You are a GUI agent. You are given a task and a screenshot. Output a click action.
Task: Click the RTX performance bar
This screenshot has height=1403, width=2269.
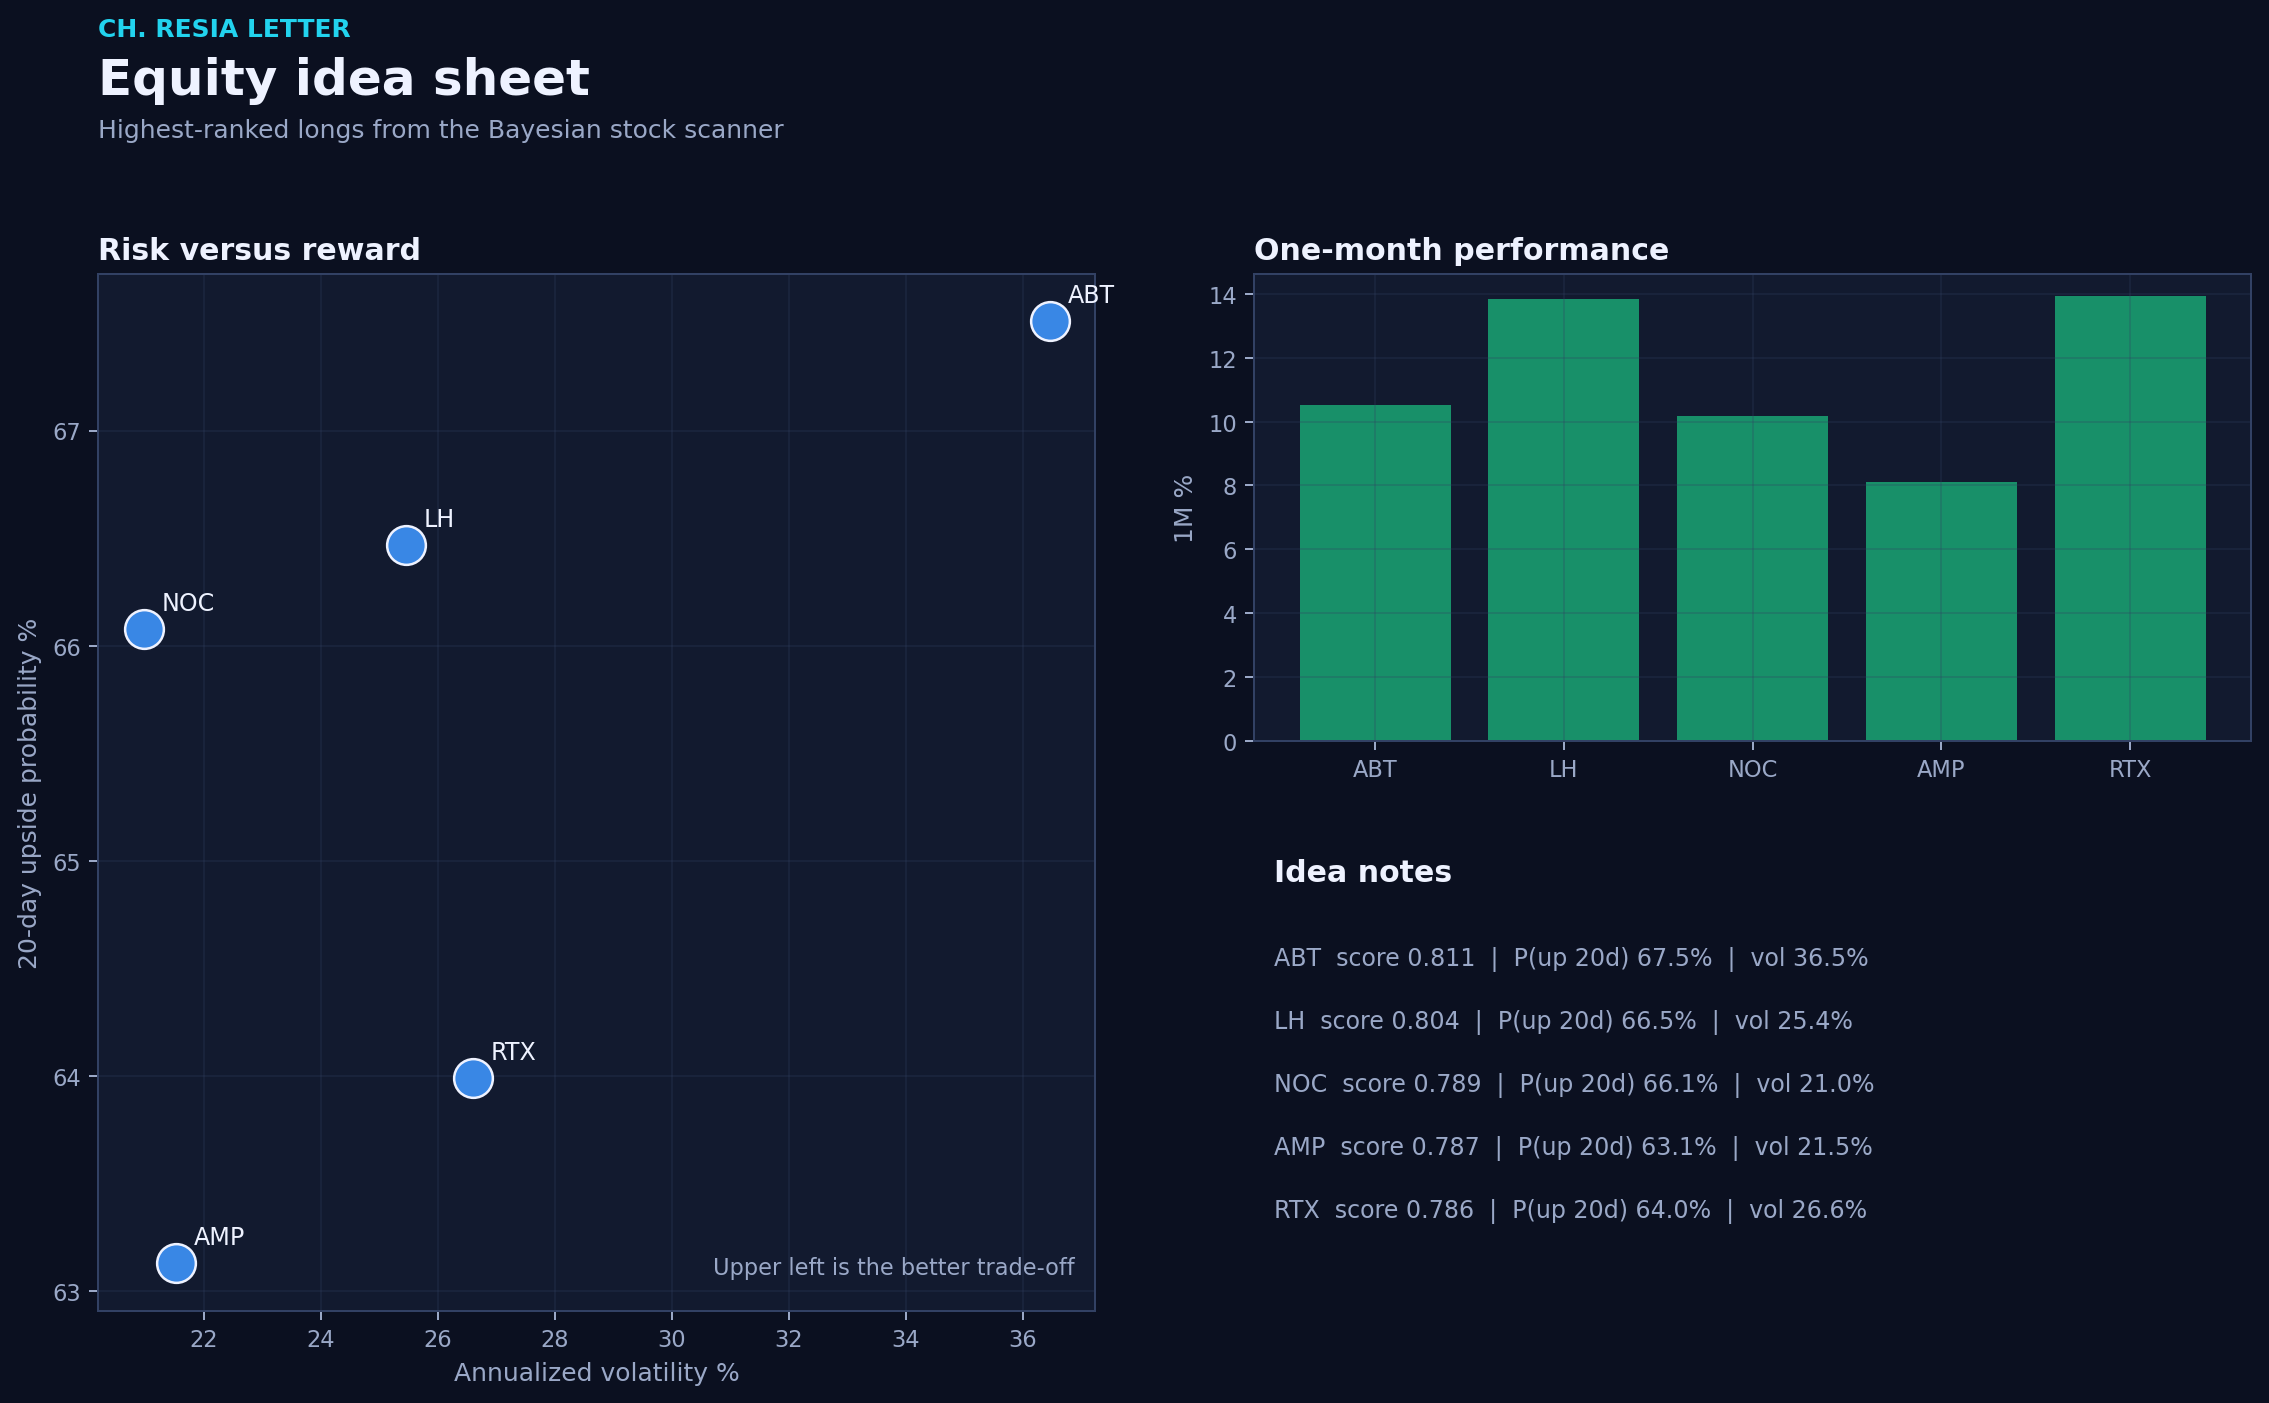point(2130,518)
